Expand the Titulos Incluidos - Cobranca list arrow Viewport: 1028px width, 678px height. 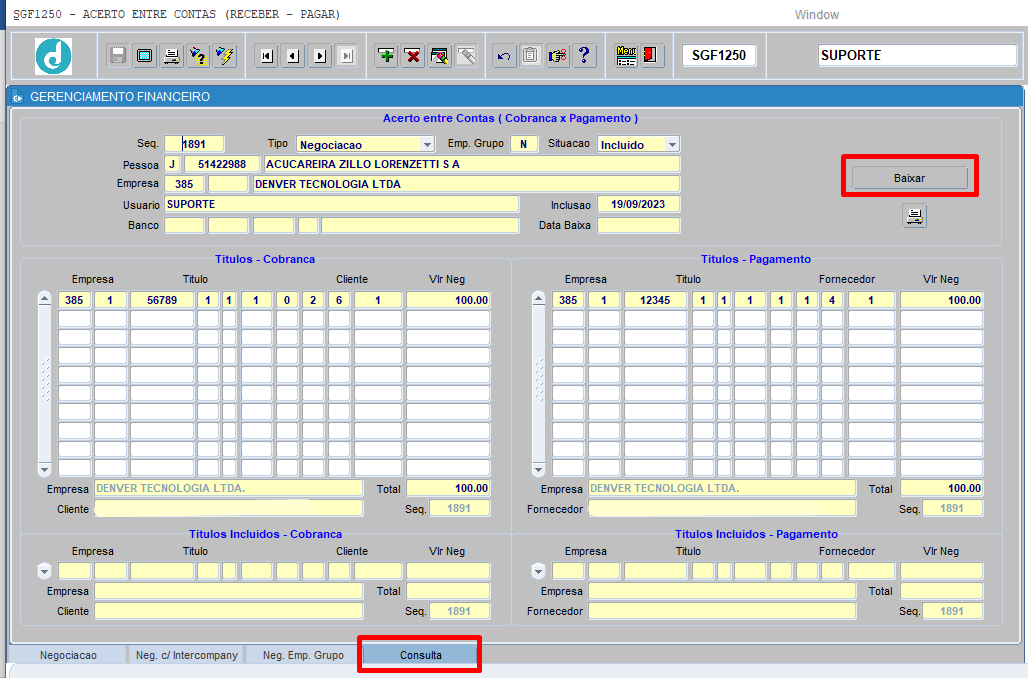coord(45,571)
